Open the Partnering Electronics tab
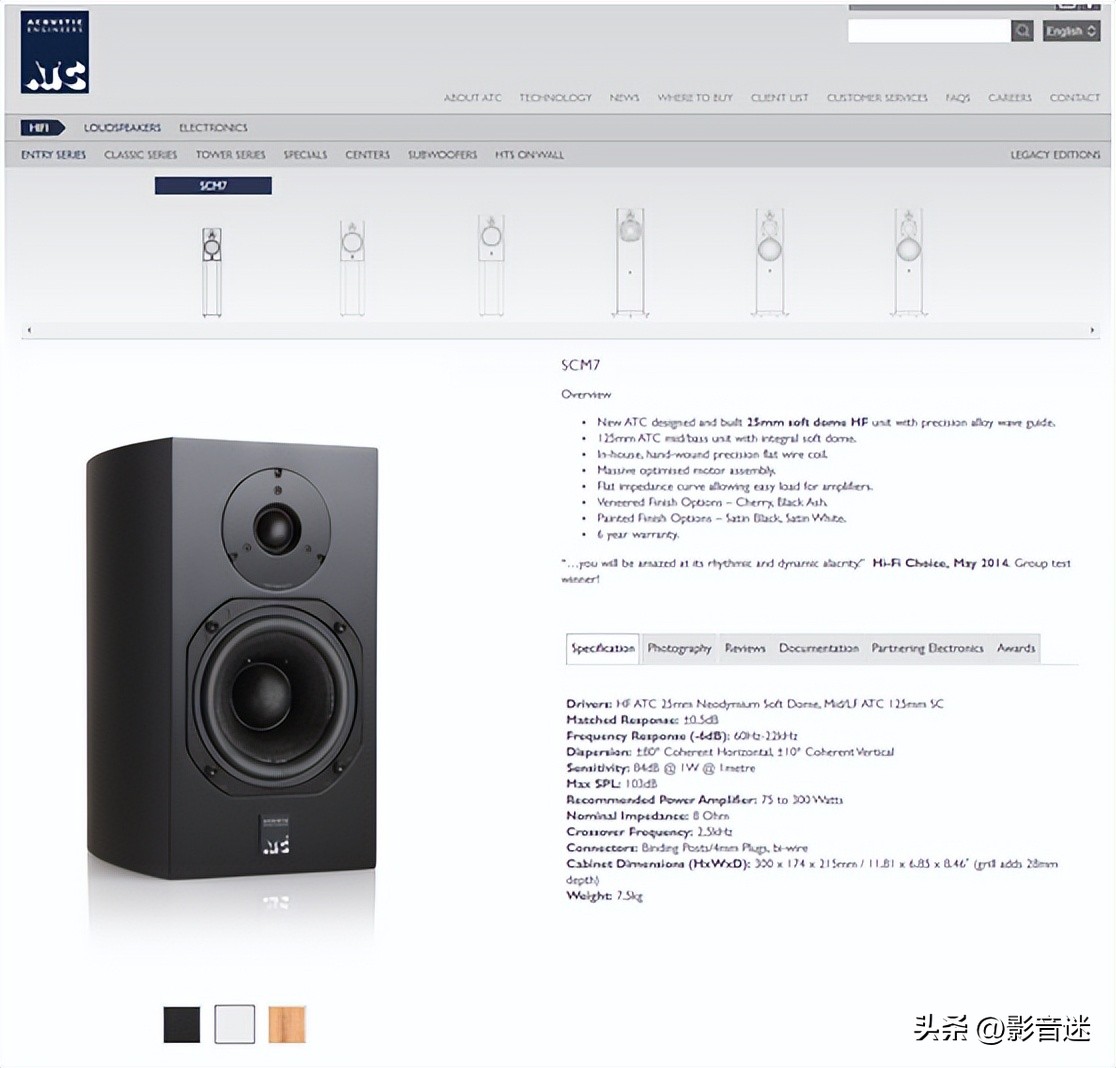This screenshot has width=1116, height=1068. click(x=927, y=648)
